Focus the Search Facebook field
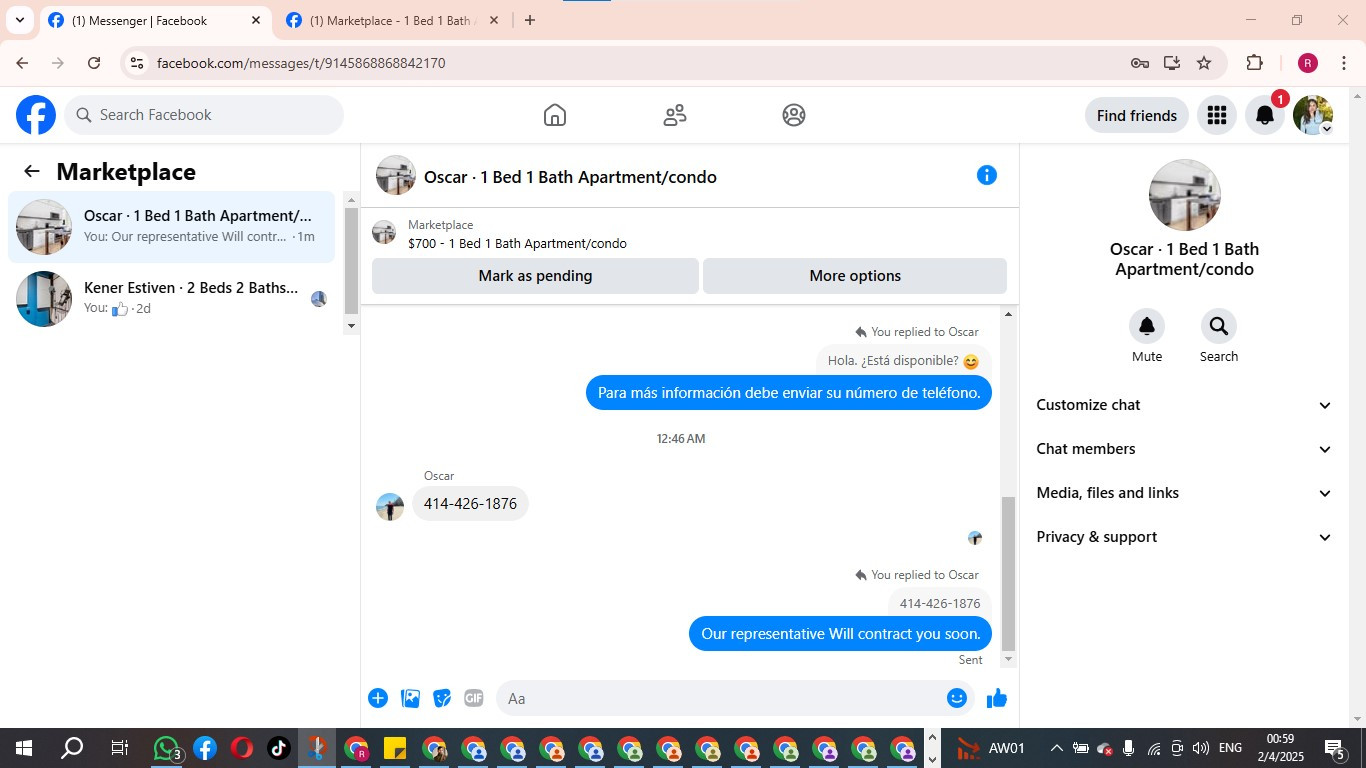The height and width of the screenshot is (768, 1366). (204, 115)
